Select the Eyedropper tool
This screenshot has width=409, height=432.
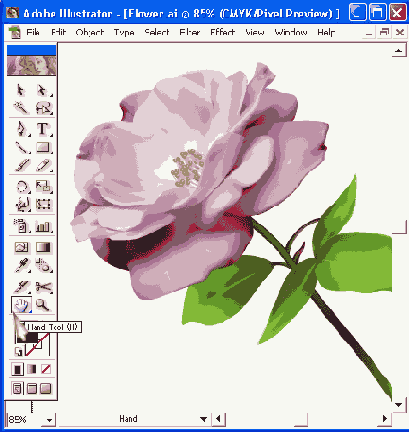click(x=22, y=266)
